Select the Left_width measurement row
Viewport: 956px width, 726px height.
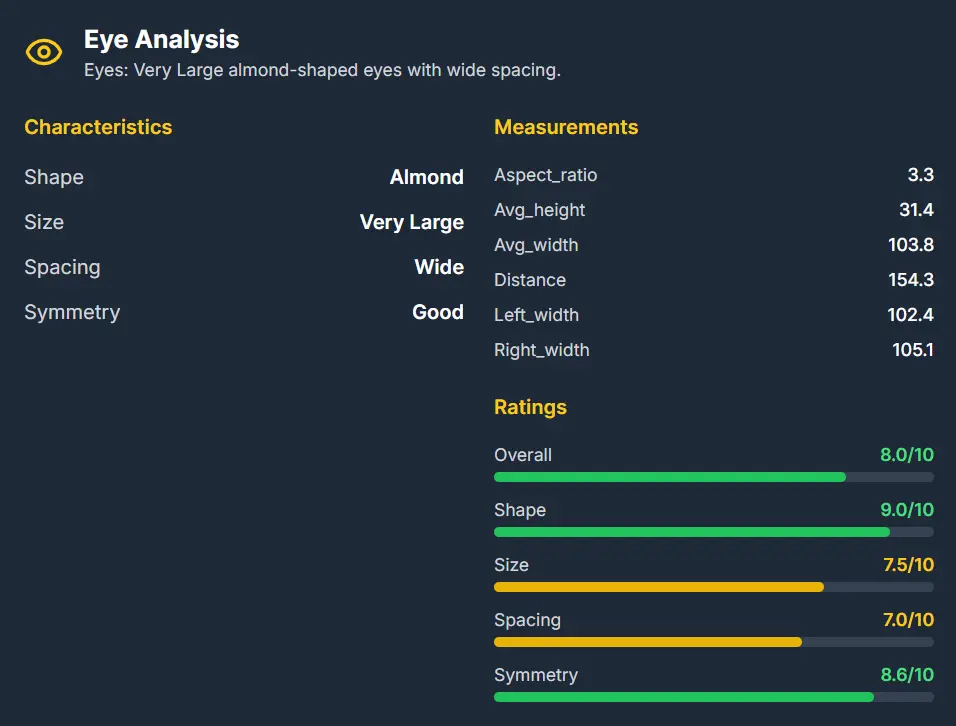click(x=538, y=315)
